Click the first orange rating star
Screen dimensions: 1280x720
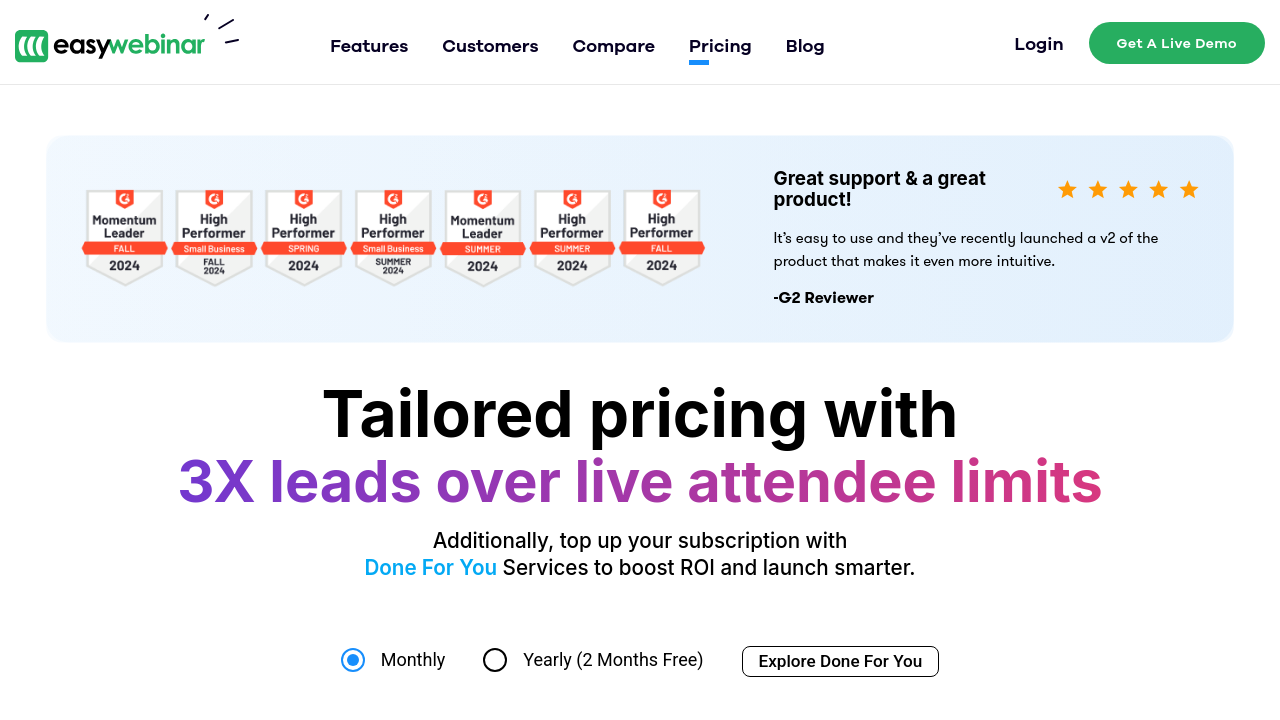tap(1067, 190)
